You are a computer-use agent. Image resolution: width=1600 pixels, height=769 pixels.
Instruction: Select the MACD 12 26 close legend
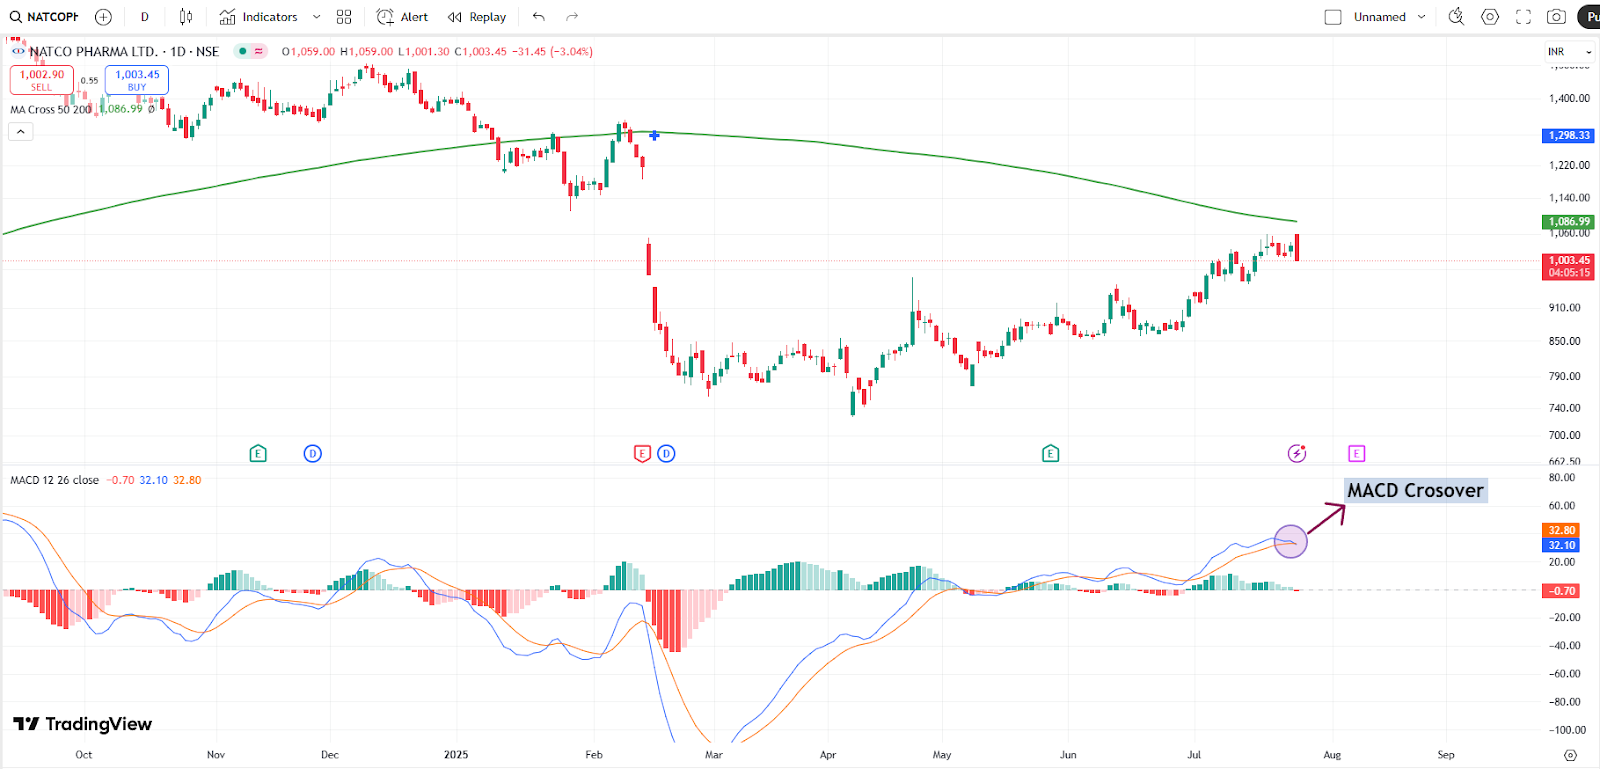(54, 480)
